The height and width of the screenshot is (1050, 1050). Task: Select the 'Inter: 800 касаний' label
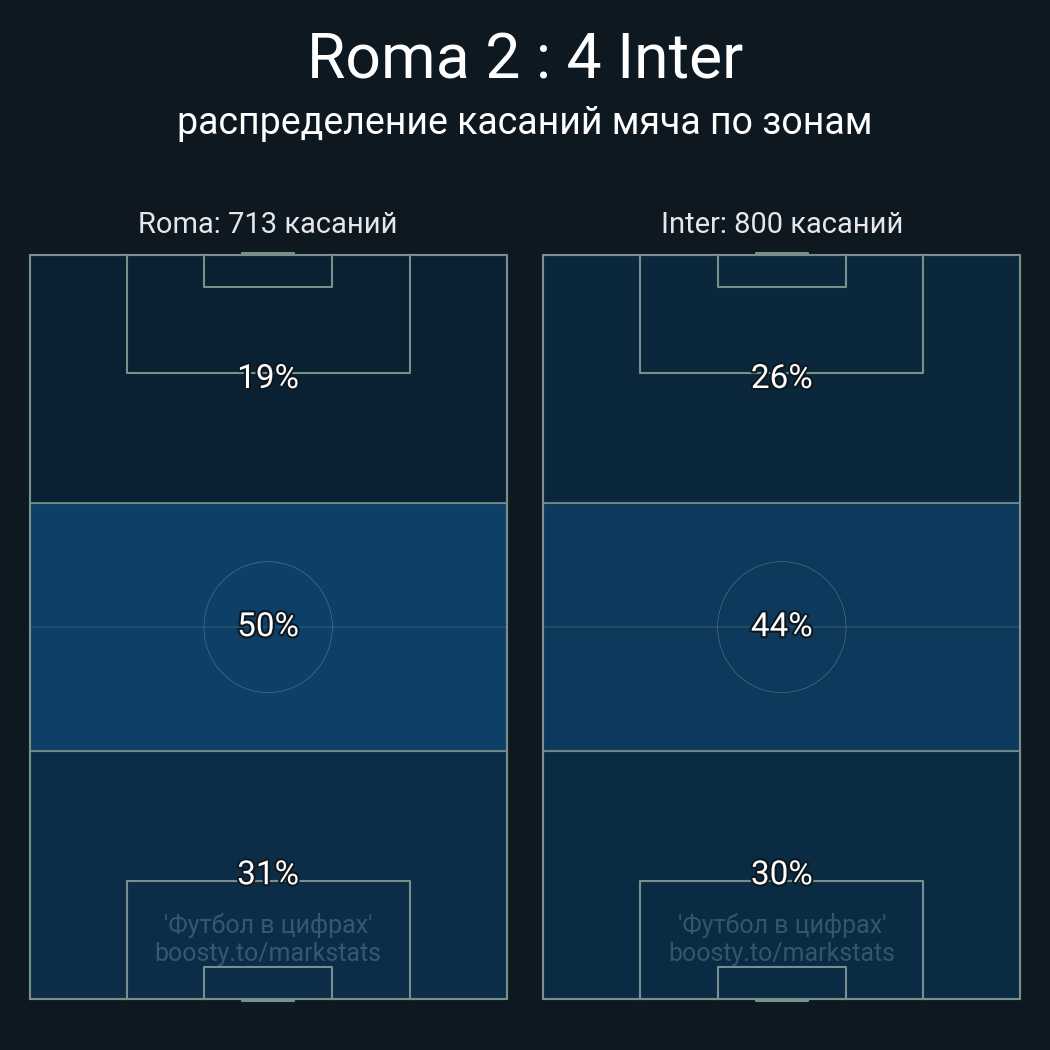[x=781, y=223]
